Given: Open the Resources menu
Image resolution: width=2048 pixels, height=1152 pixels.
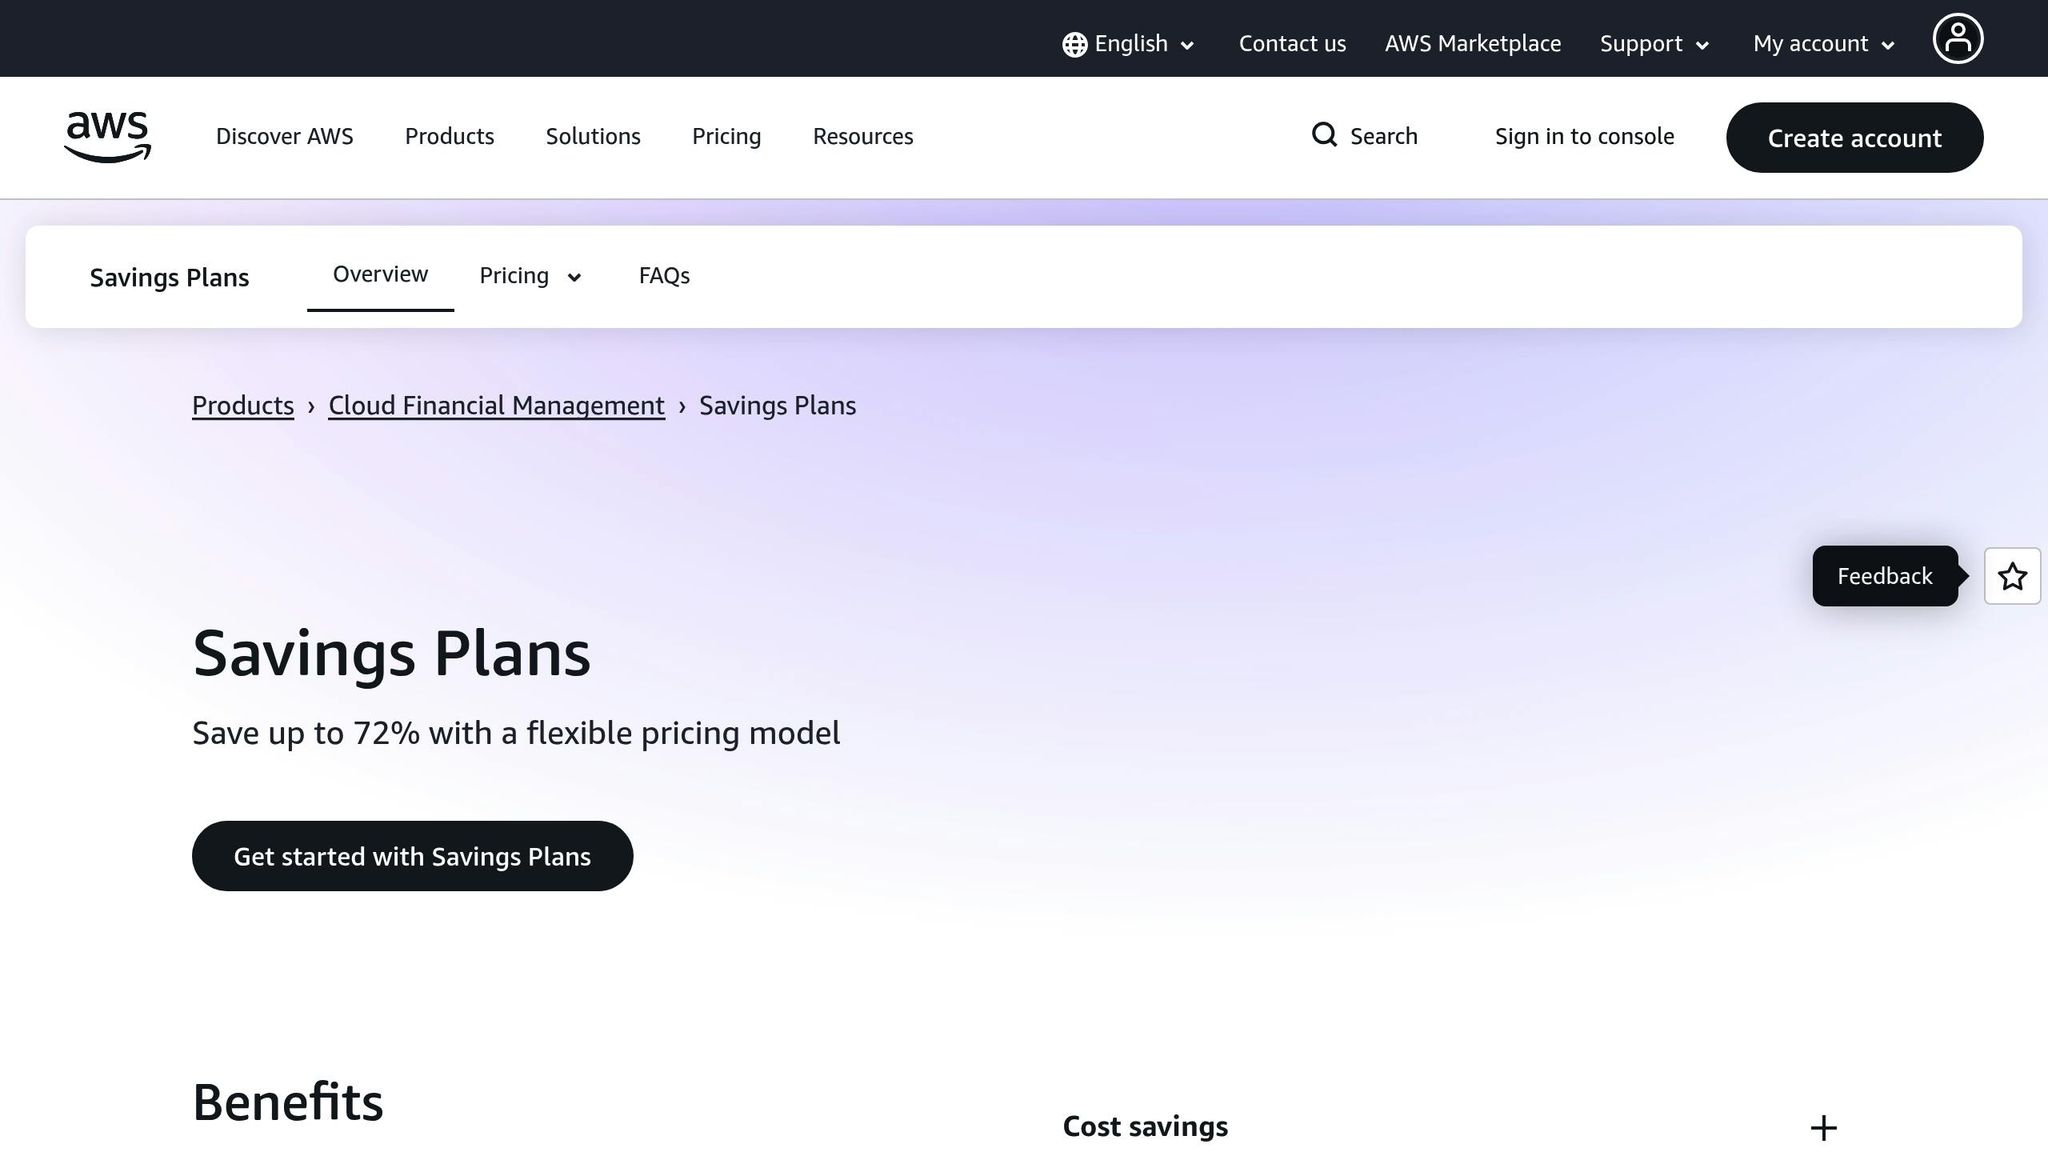Looking at the screenshot, I should coord(862,136).
